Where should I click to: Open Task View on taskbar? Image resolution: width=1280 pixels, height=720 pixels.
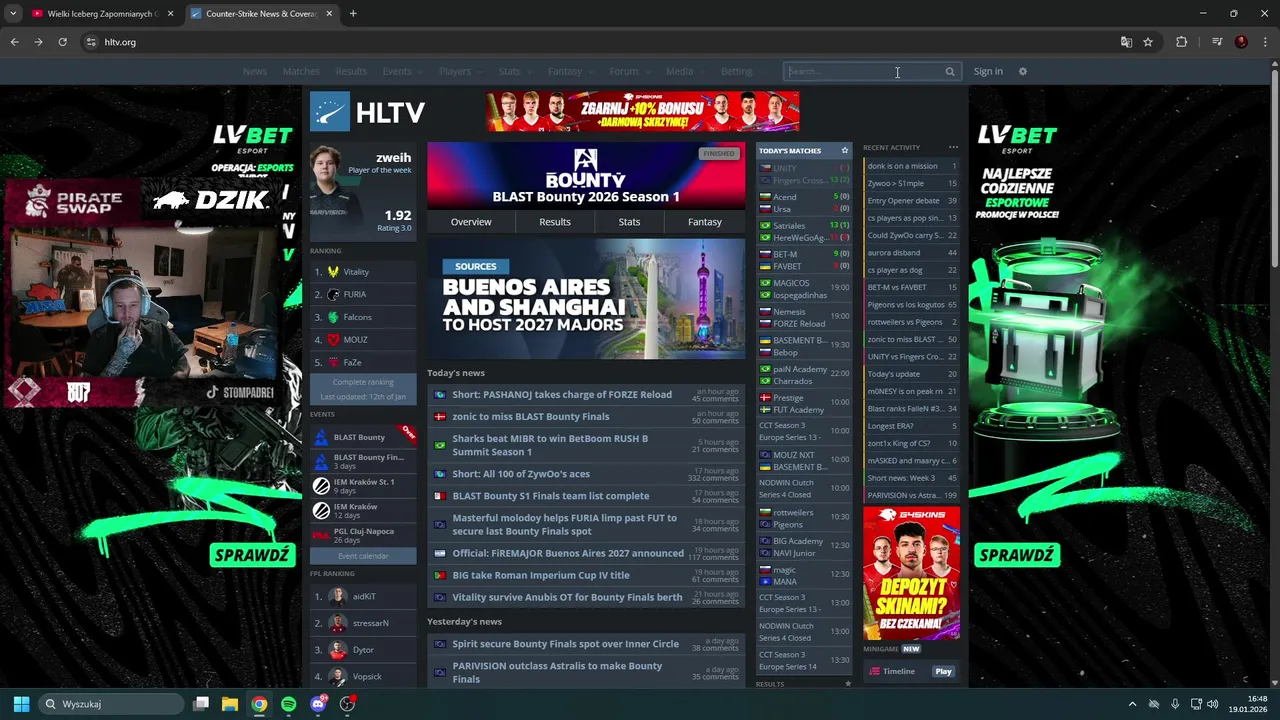[x=200, y=704]
